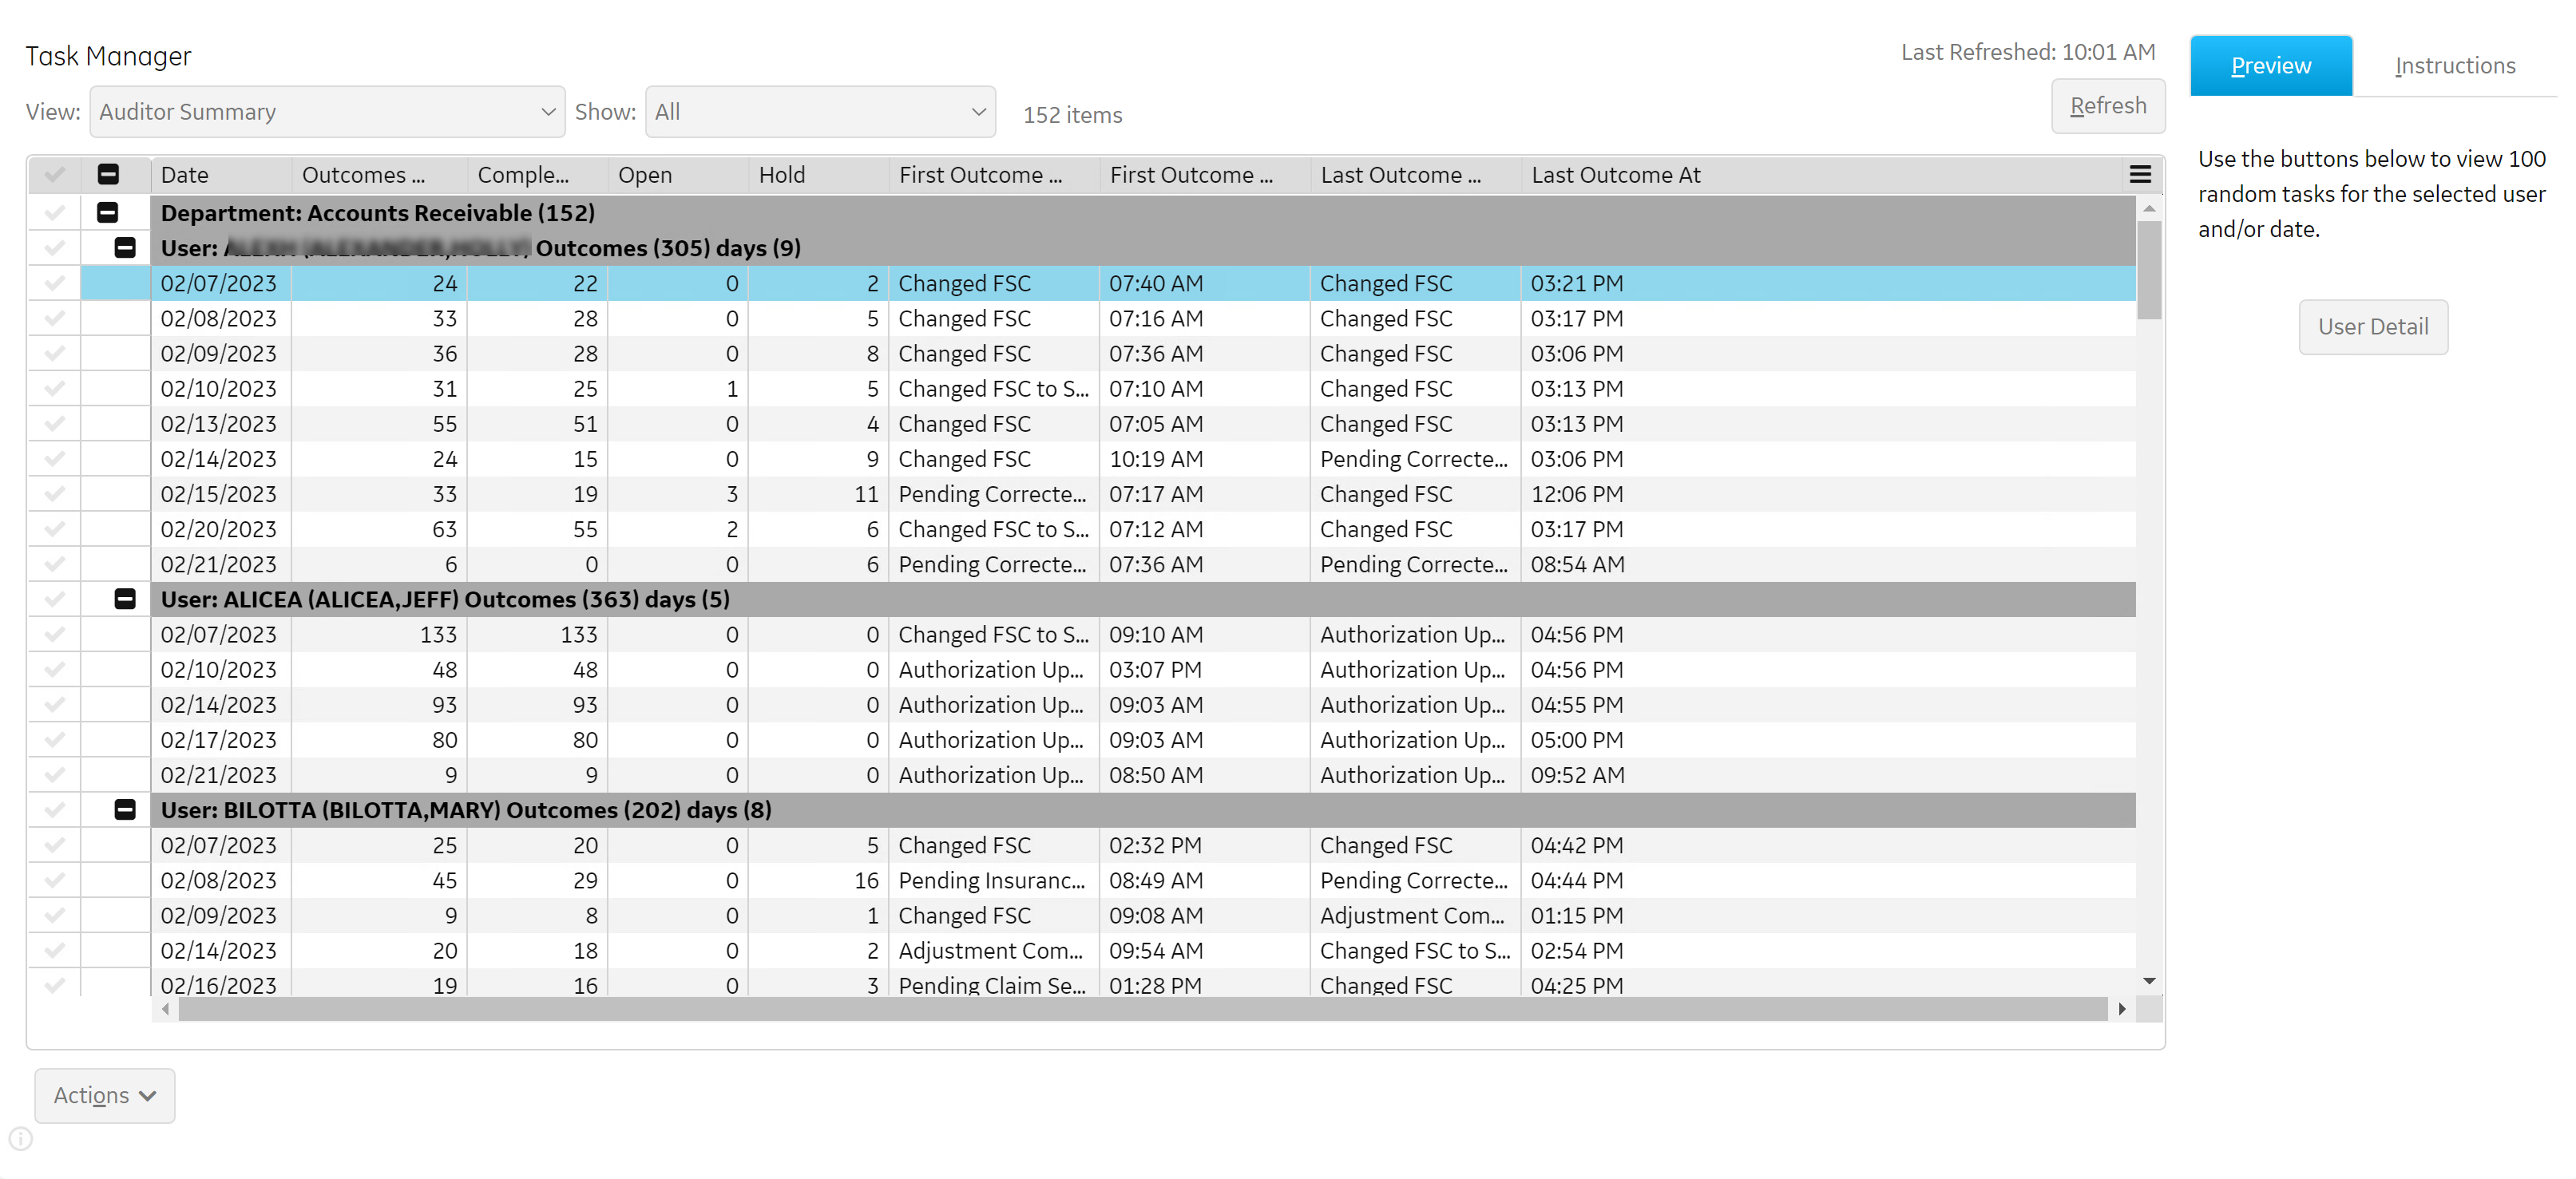Switch to the Instructions tab
The height and width of the screenshot is (1179, 2576).
click(2455, 66)
